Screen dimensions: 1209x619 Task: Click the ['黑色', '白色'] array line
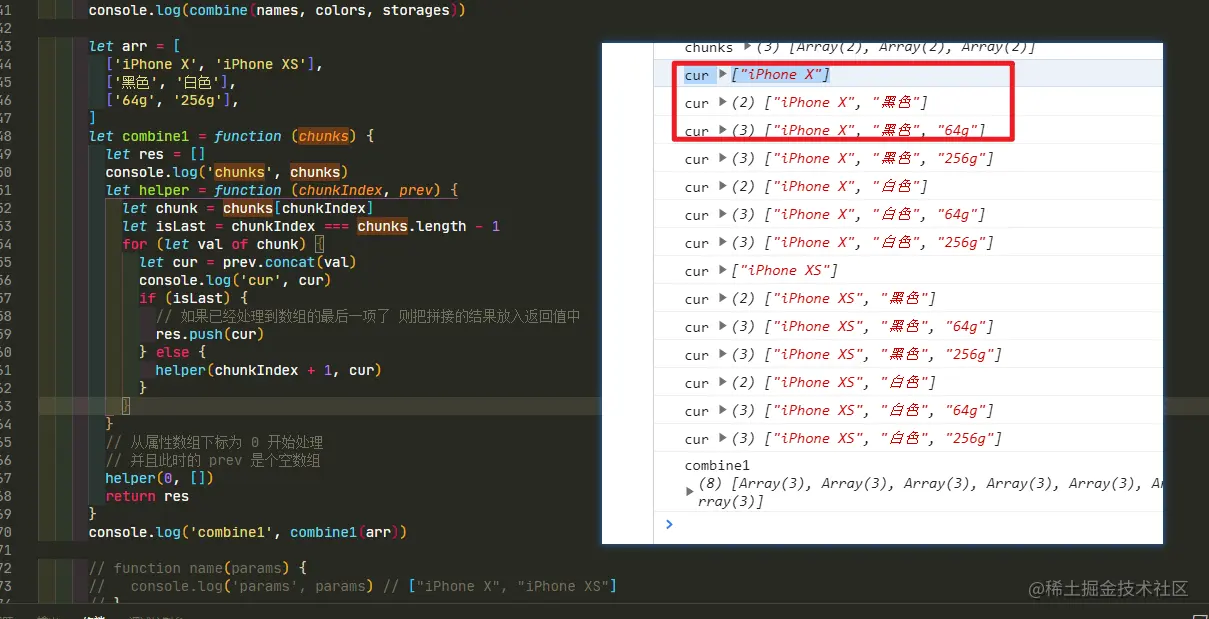pyautogui.click(x=172, y=82)
